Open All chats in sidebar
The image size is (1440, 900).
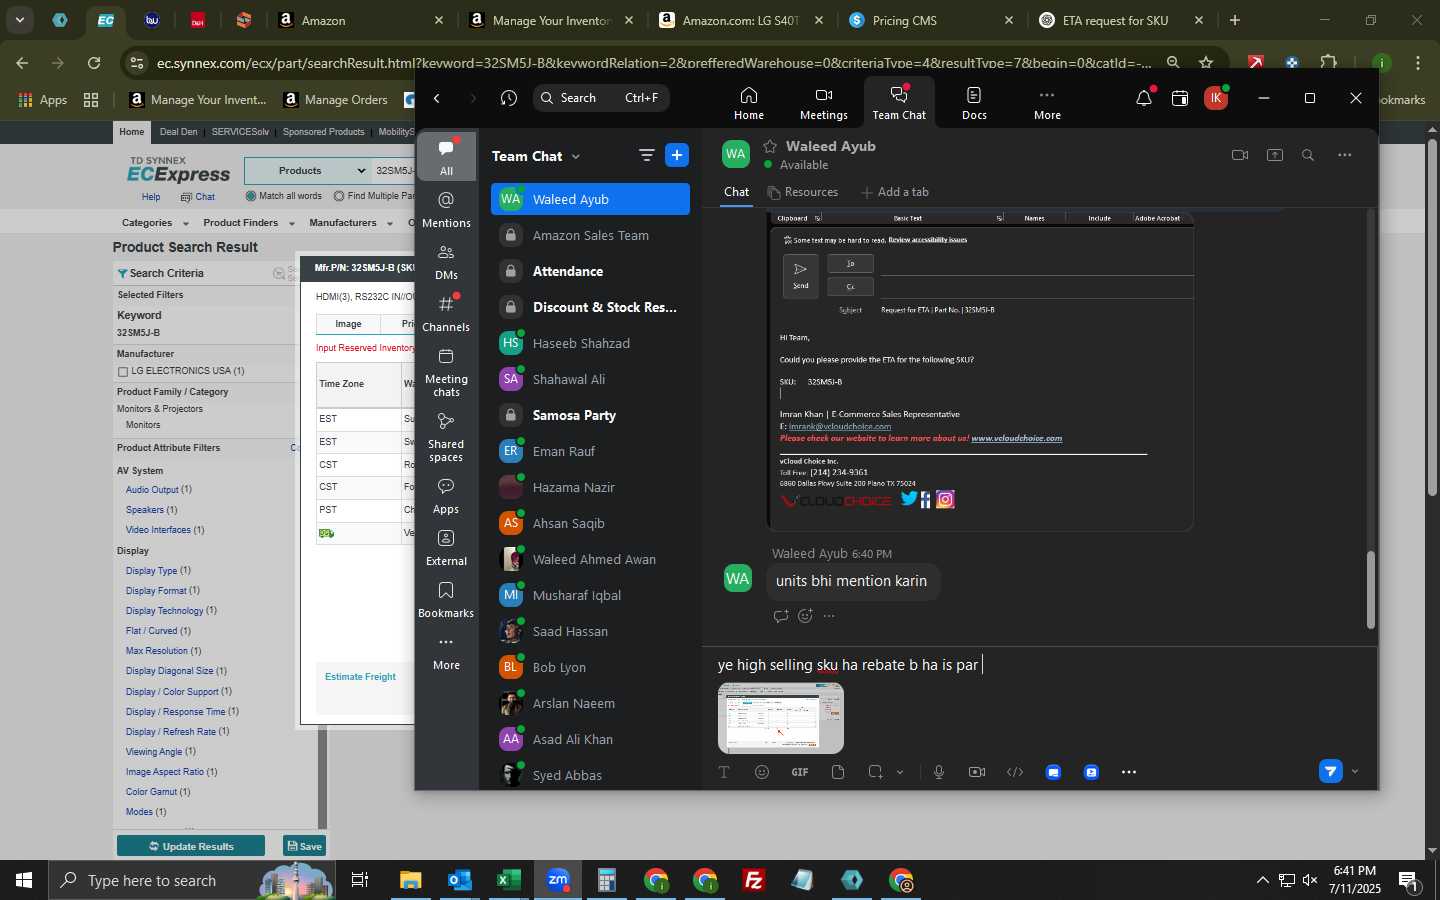(446, 156)
